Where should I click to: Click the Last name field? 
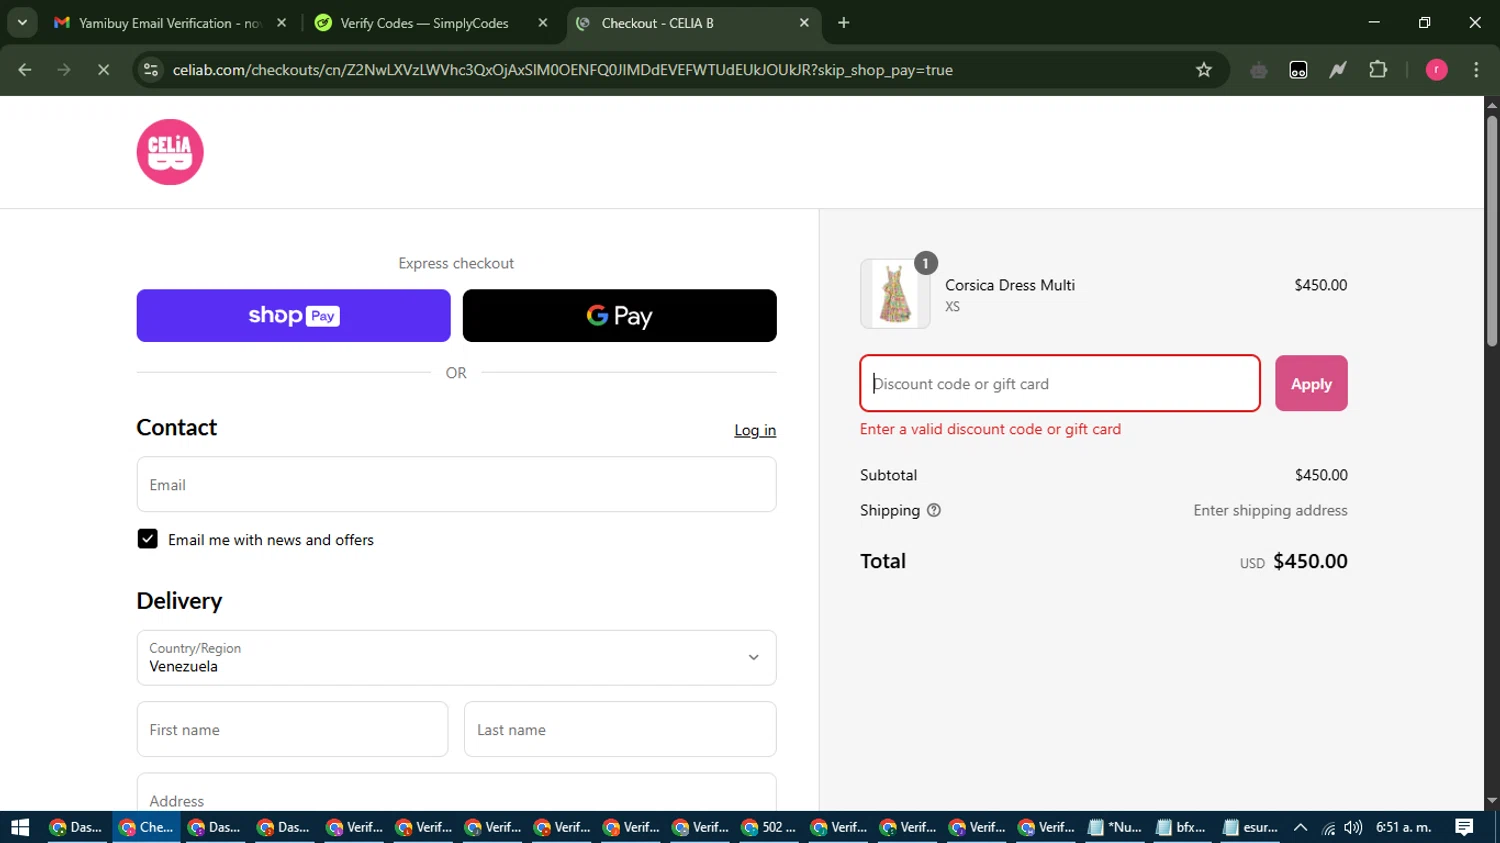[x=620, y=729]
